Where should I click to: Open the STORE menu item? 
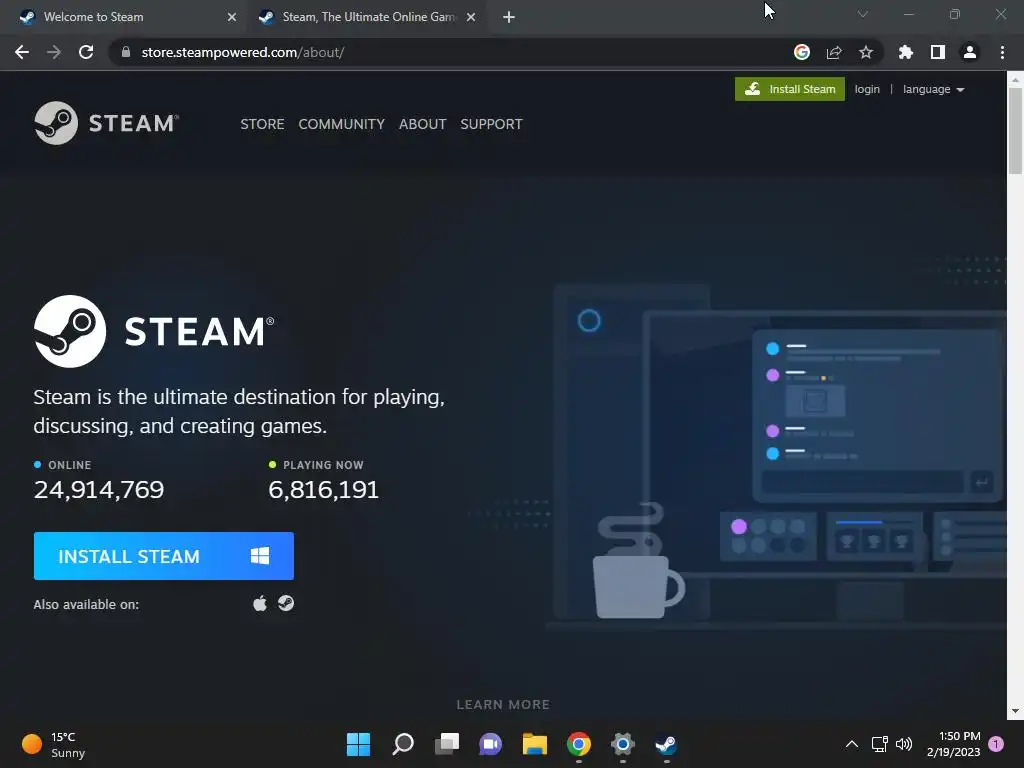(x=262, y=124)
